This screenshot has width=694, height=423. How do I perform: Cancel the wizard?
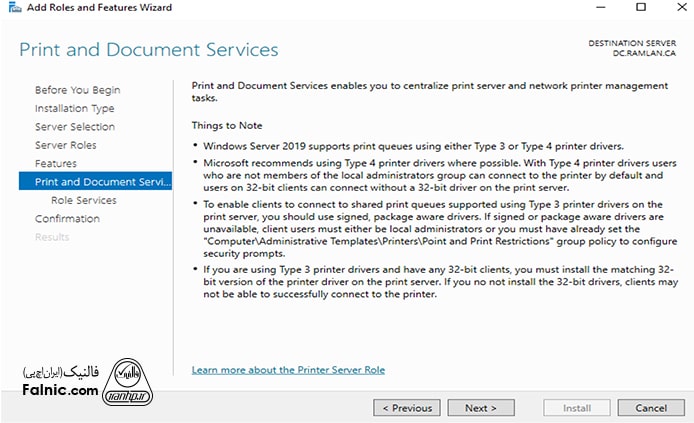click(651, 408)
